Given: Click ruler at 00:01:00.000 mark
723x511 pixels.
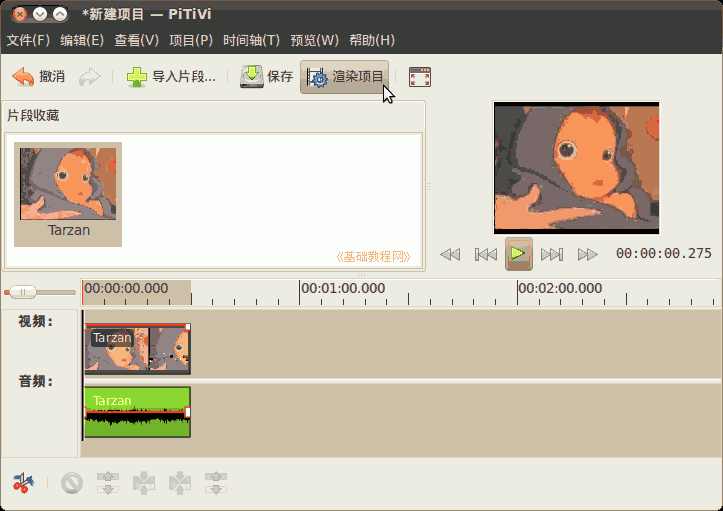Looking at the screenshot, I should pos(343,288).
